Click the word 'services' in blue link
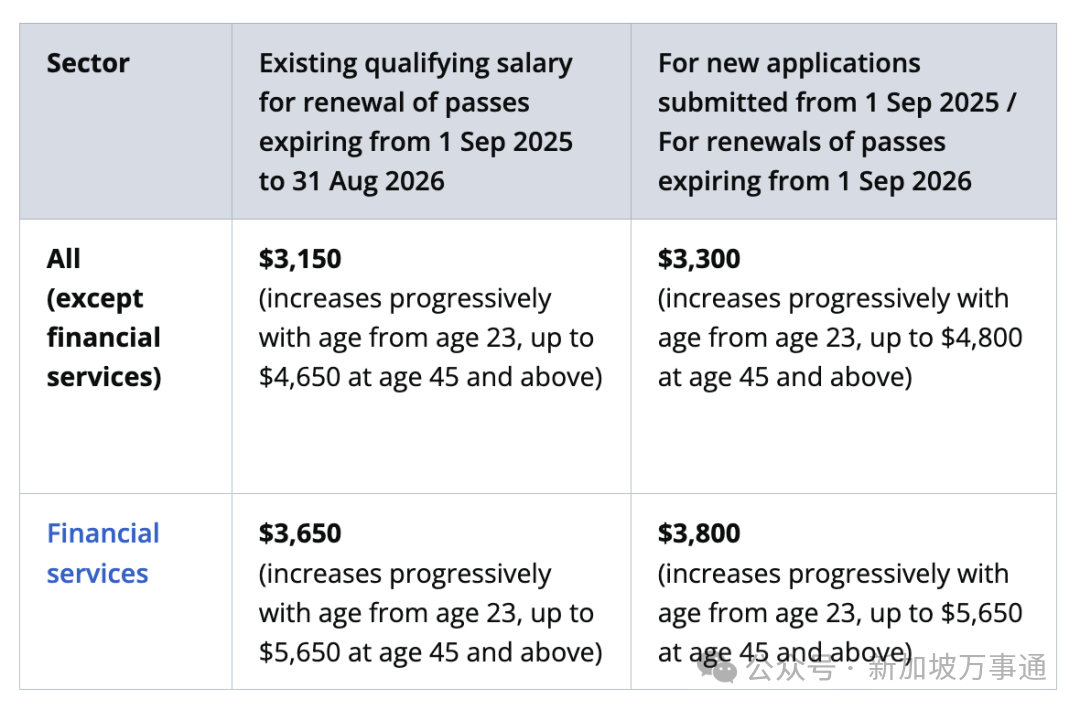 [97, 574]
